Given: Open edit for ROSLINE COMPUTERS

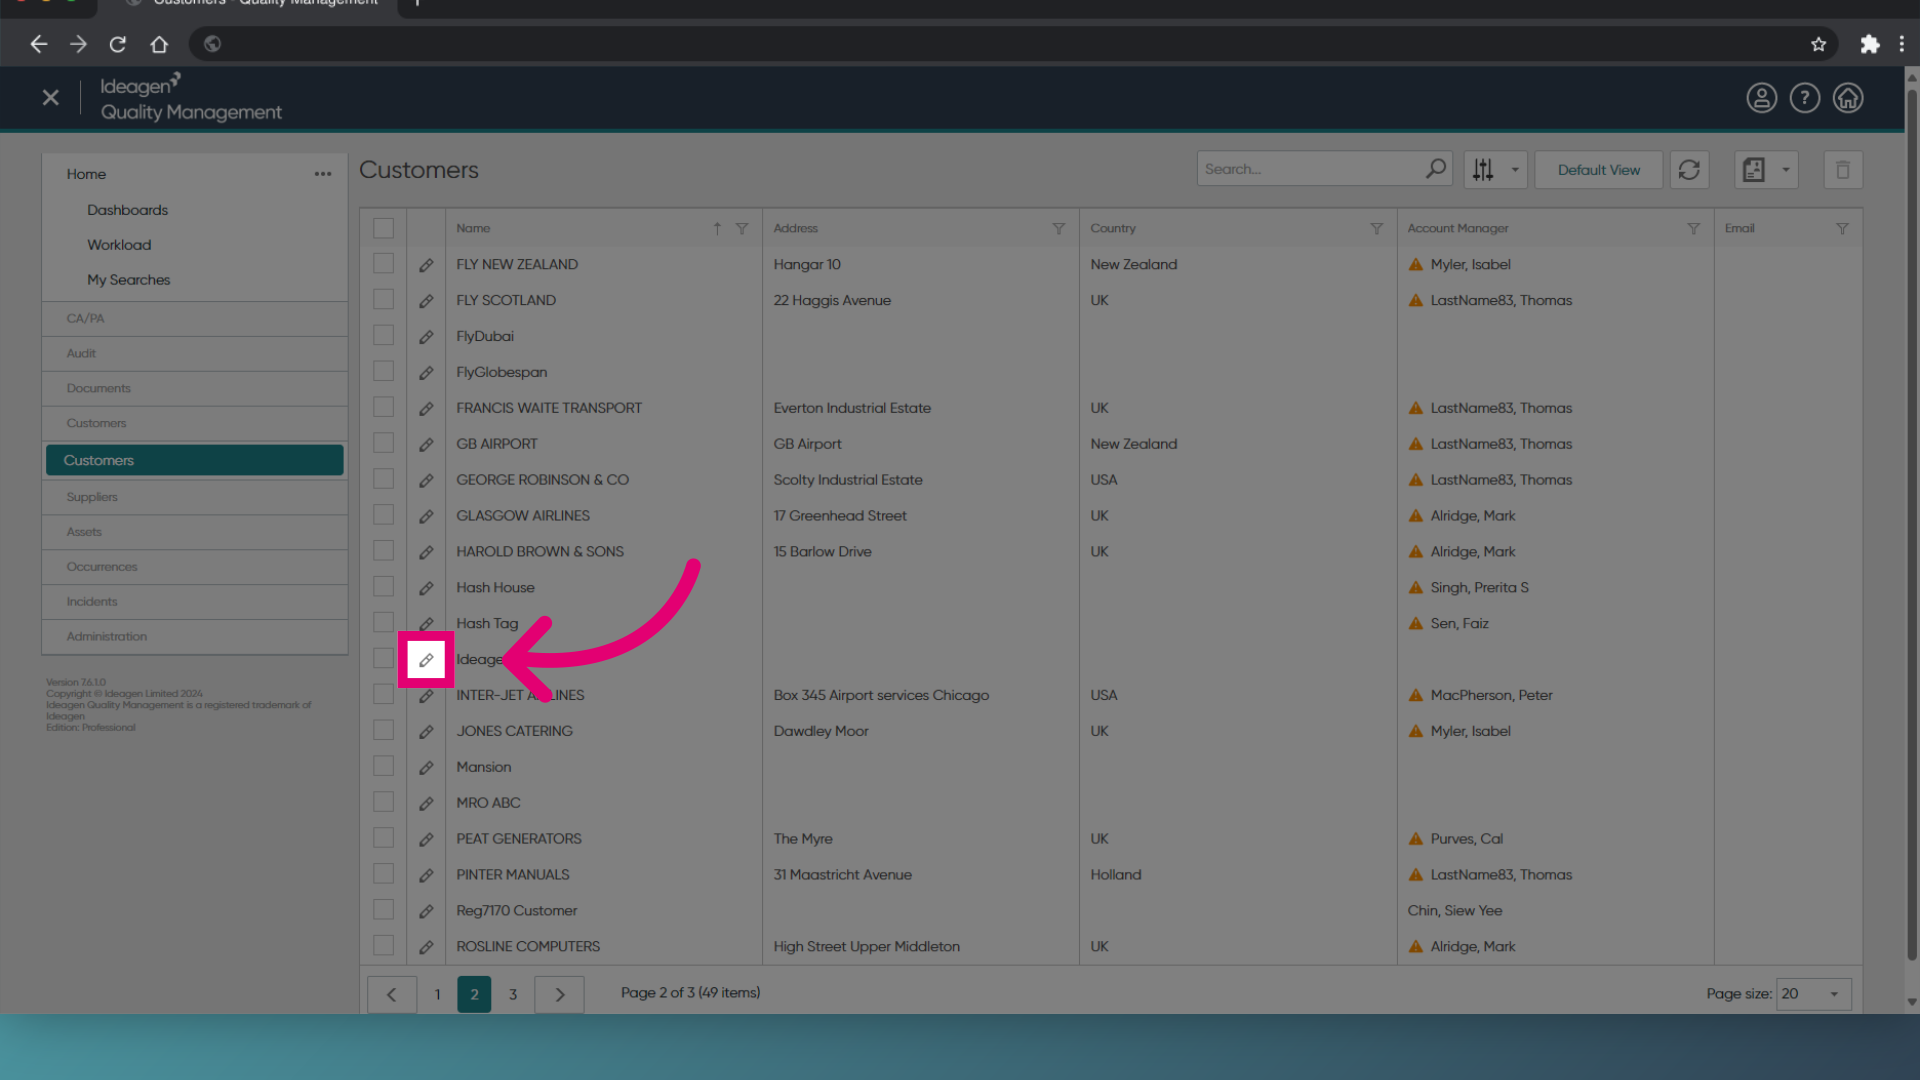Looking at the screenshot, I should pos(426,947).
